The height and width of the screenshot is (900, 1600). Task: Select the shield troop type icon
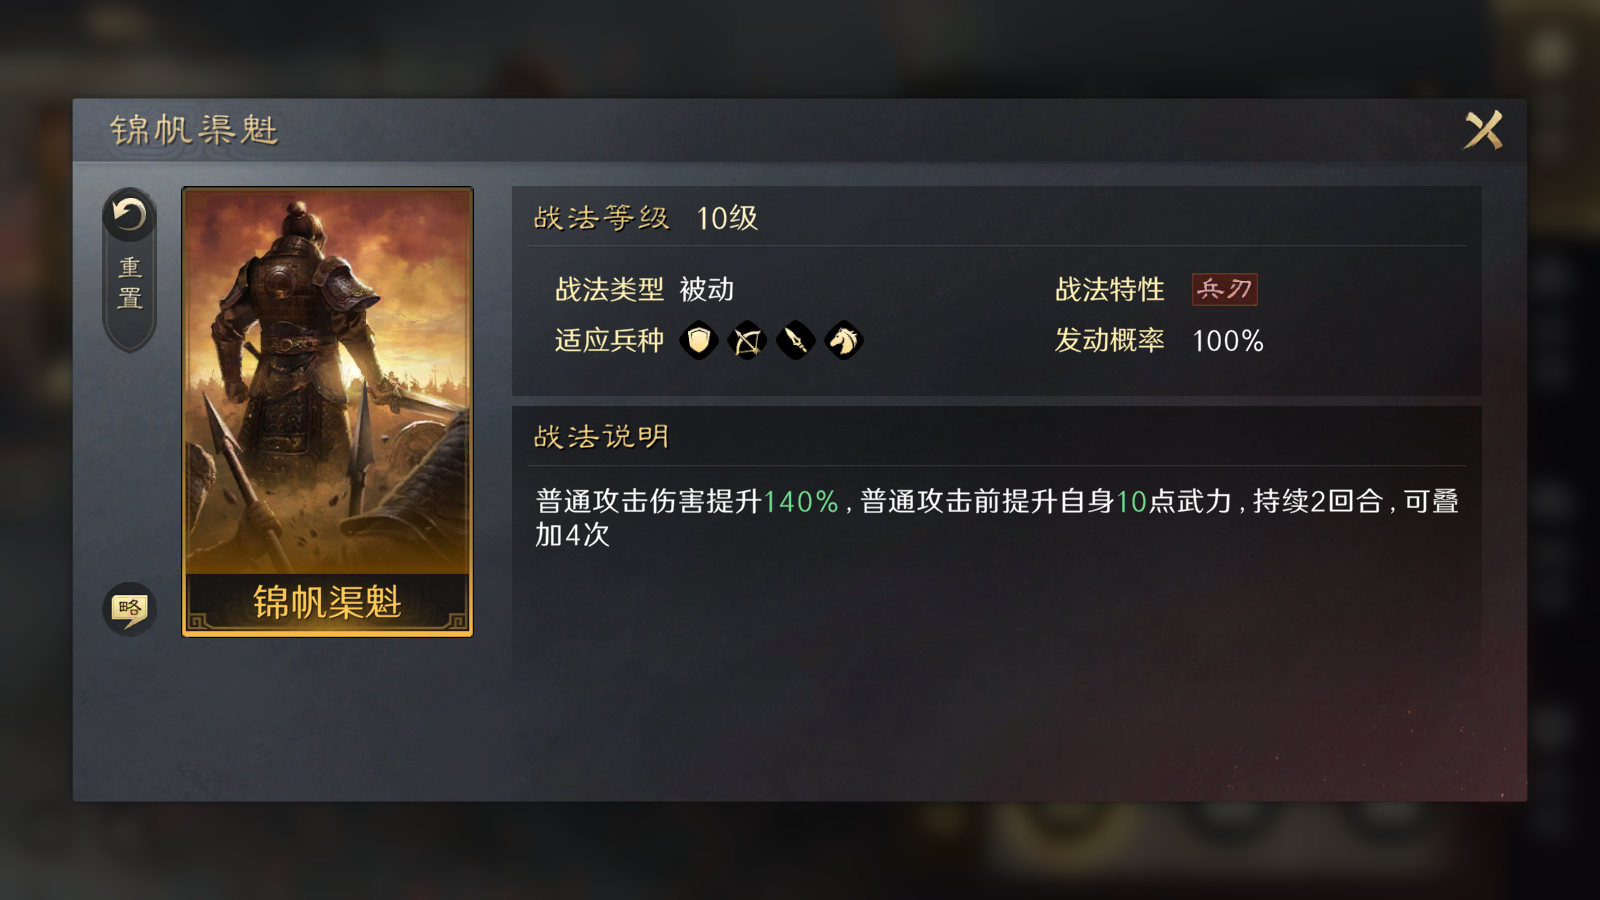pos(699,341)
